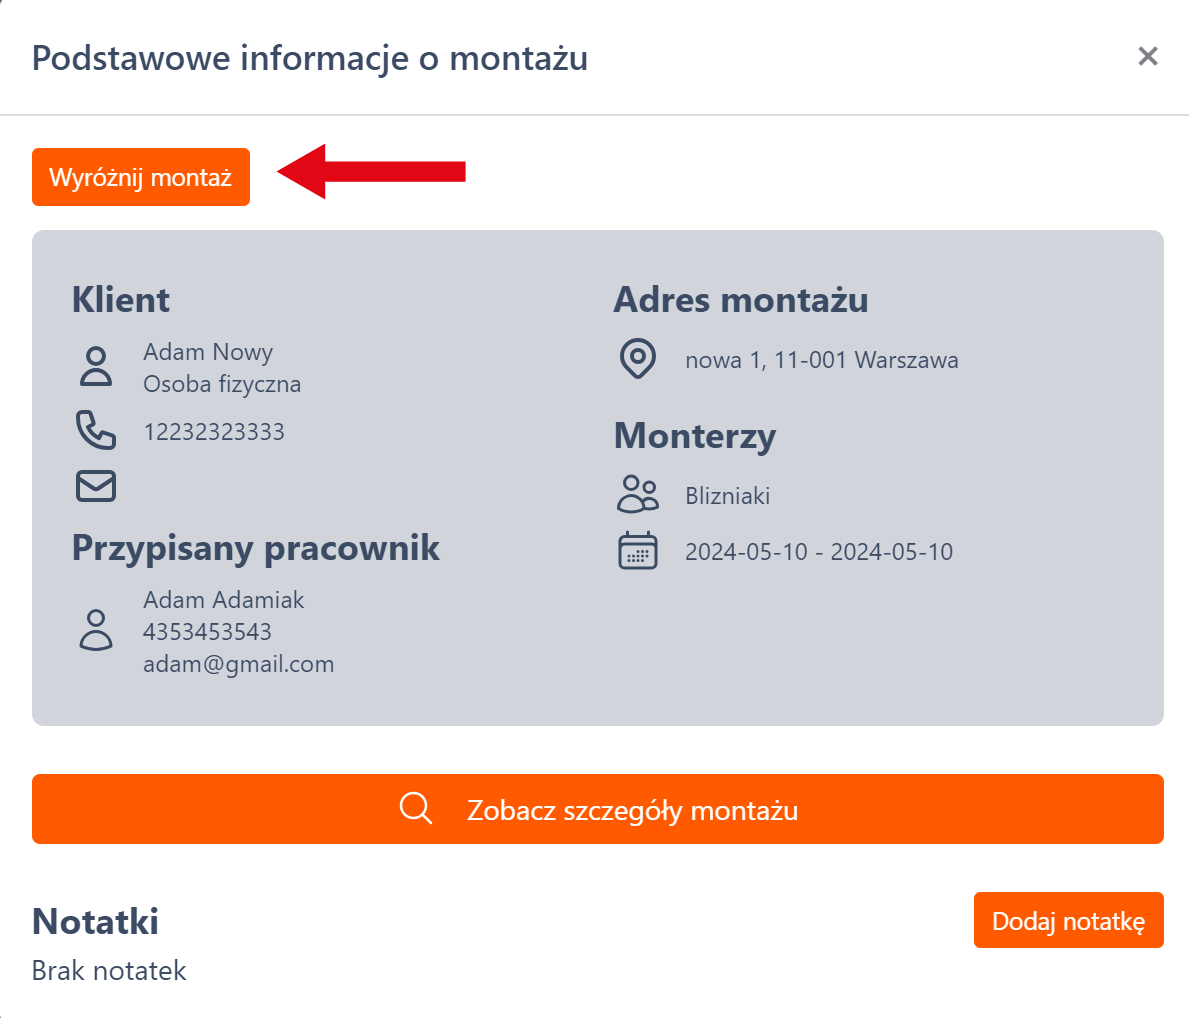
Task: Click the installer team name Blizniaki
Action: click(727, 496)
